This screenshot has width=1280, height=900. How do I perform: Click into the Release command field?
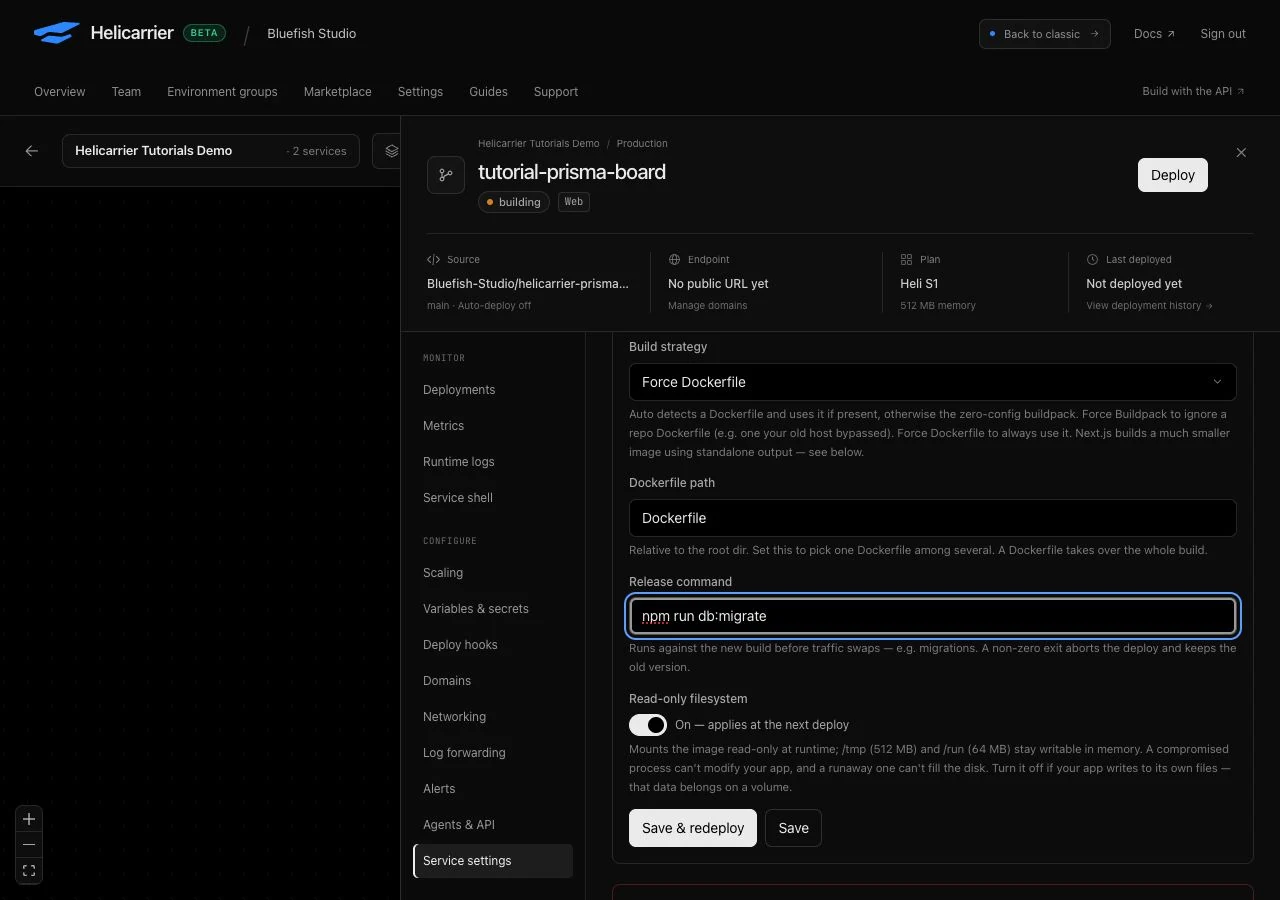(932, 616)
